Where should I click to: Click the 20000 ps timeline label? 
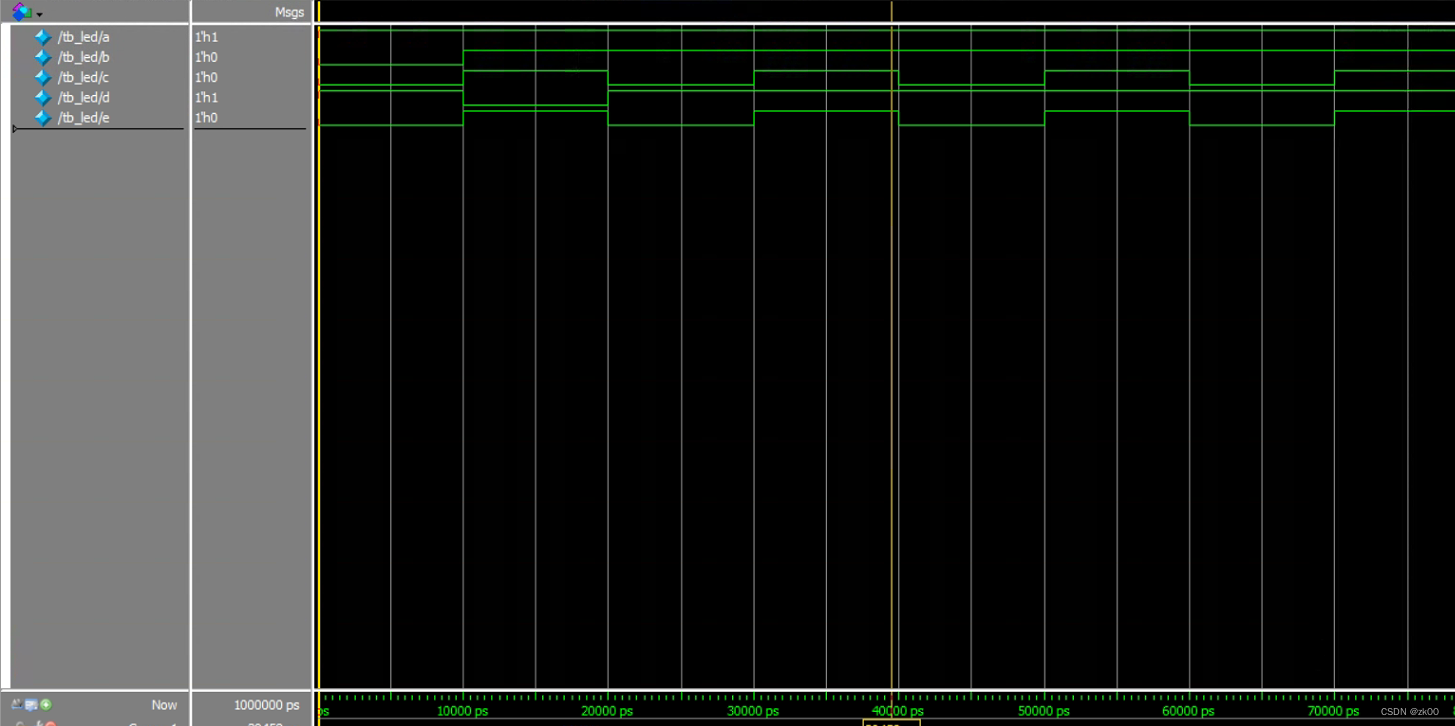coord(607,711)
